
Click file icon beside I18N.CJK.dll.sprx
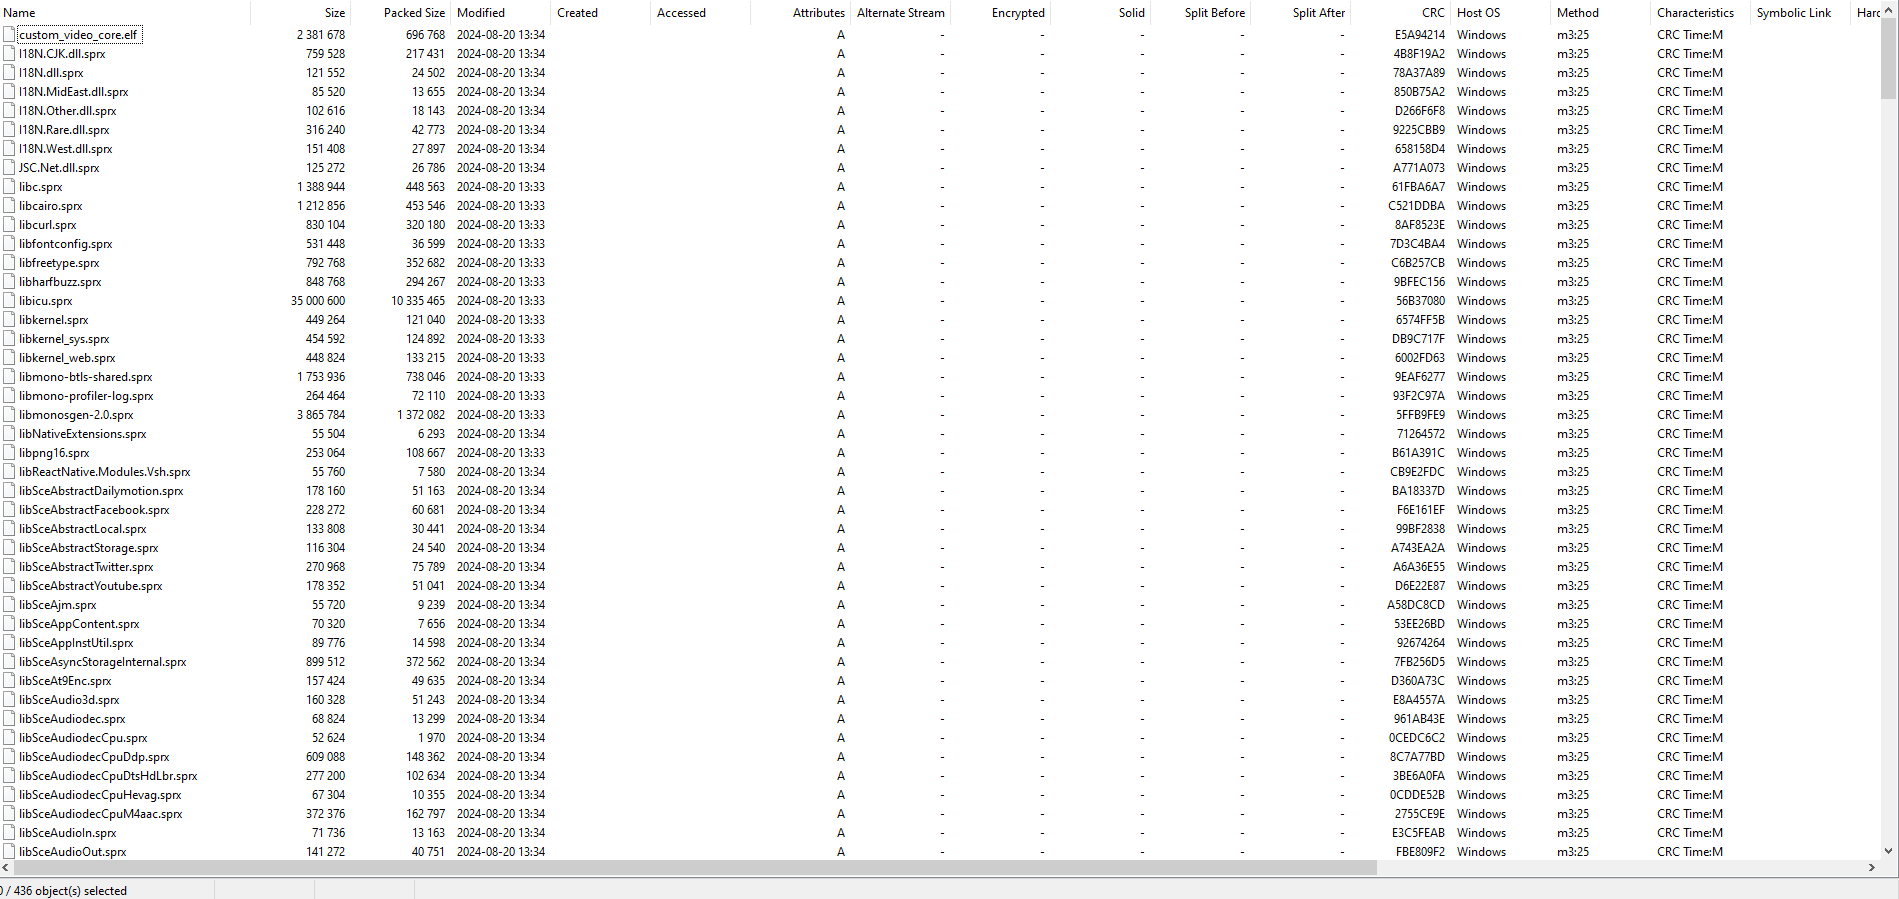point(9,54)
